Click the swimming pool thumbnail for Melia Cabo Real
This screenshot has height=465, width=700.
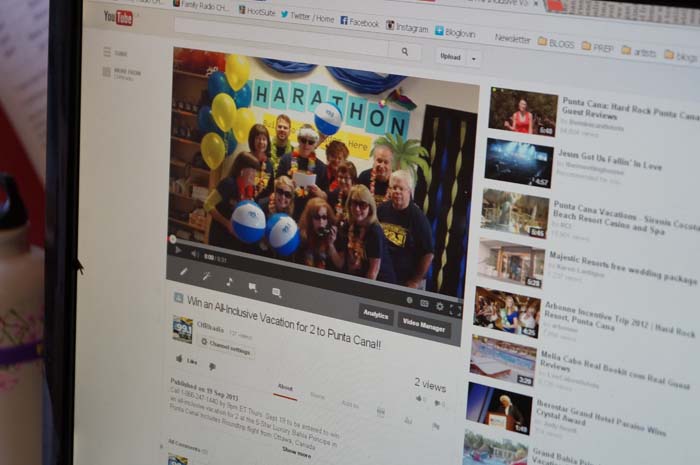click(x=503, y=360)
